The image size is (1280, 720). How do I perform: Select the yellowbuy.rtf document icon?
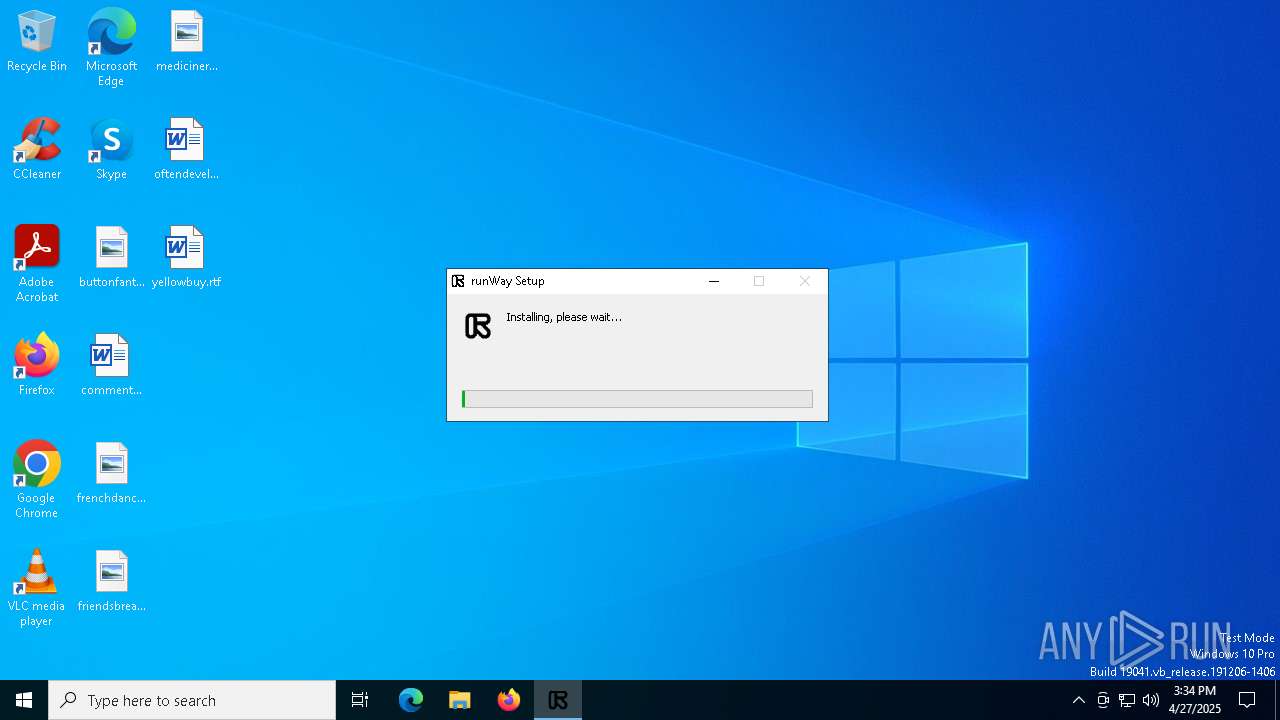186,257
